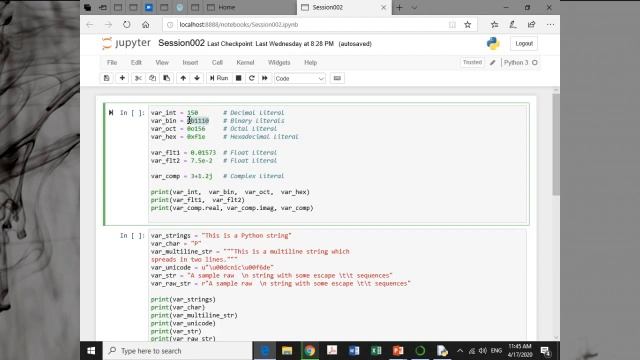Go back in the browser
Image resolution: width=640 pixels, height=360 pixels.
point(90,24)
